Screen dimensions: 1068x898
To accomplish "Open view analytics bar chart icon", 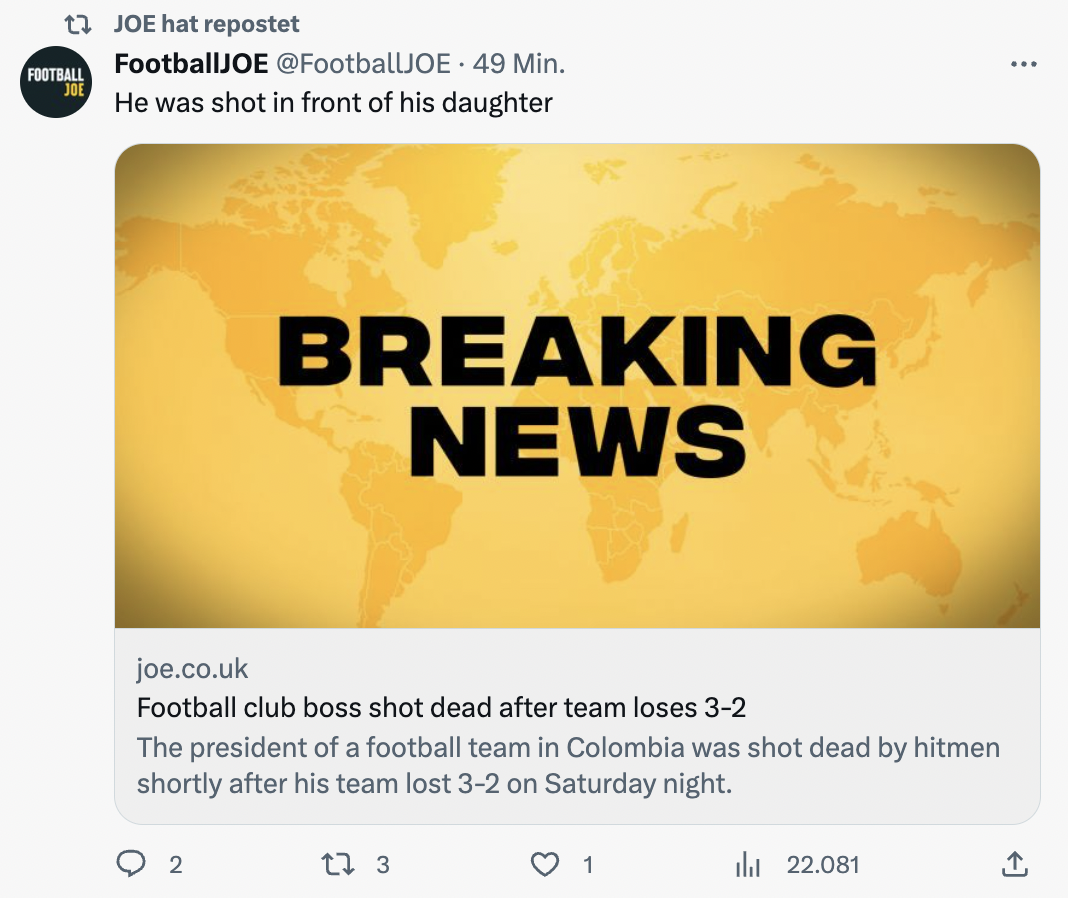I will pyautogui.click(x=749, y=865).
